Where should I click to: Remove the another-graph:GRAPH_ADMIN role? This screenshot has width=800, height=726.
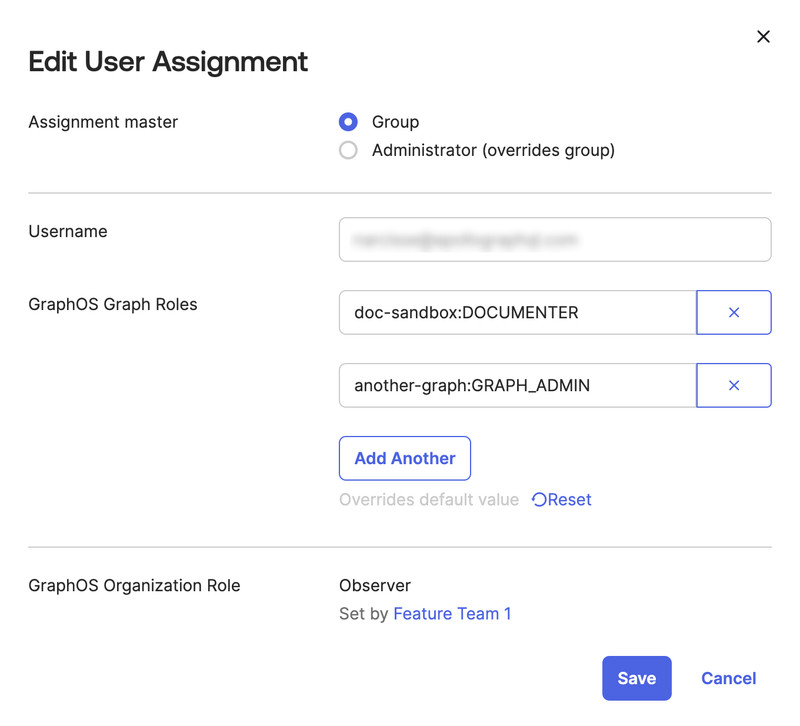[x=734, y=386]
